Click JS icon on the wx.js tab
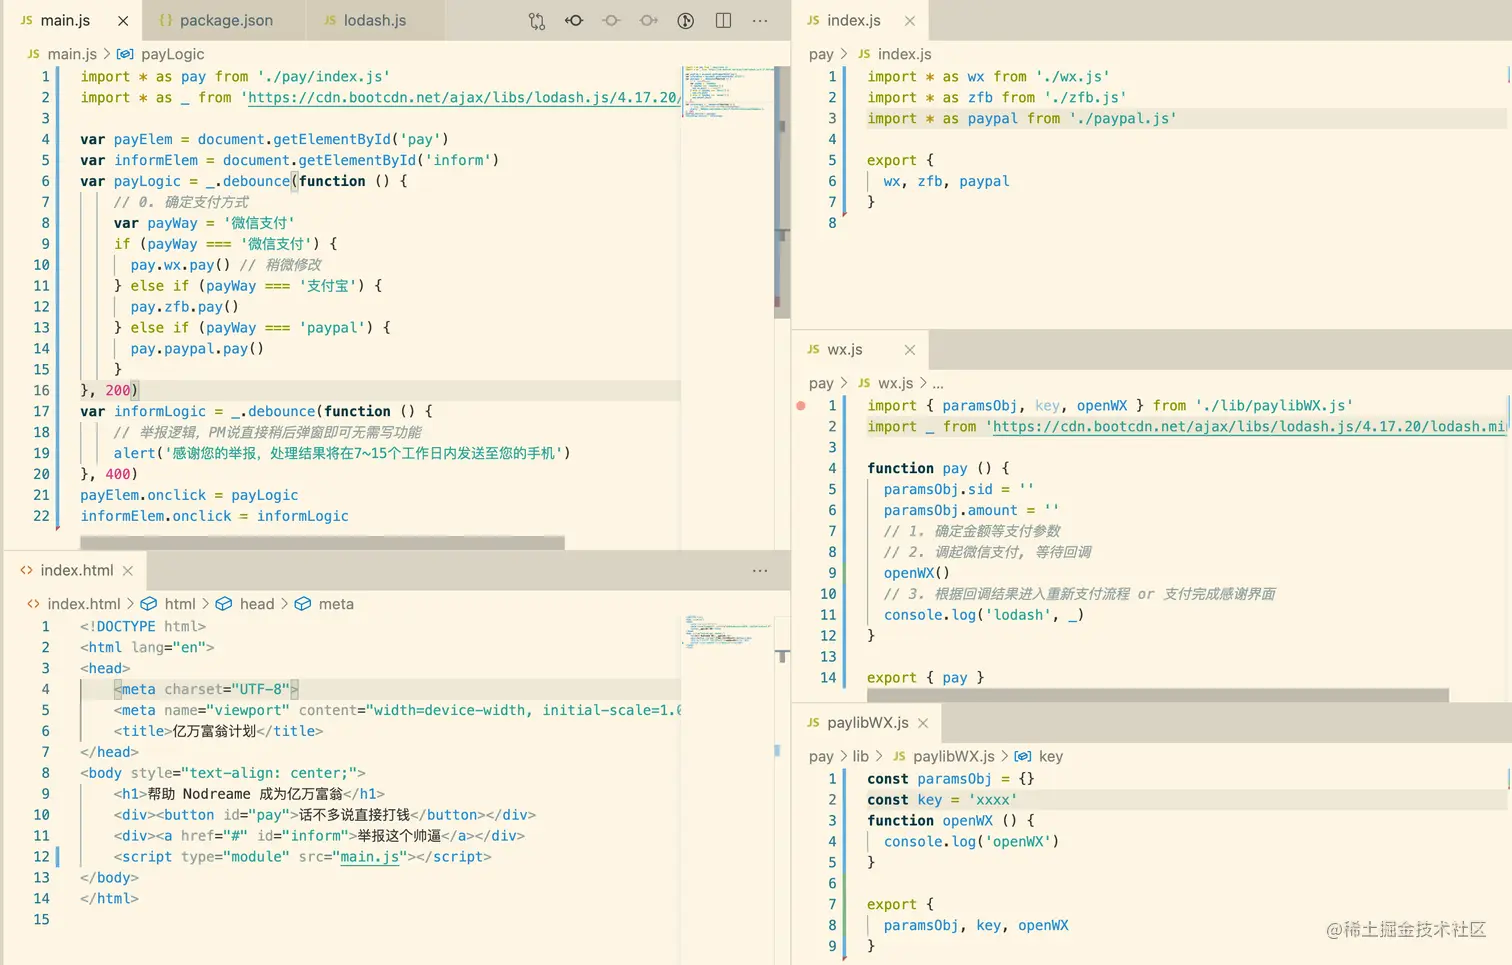This screenshot has width=1512, height=965. click(x=813, y=349)
